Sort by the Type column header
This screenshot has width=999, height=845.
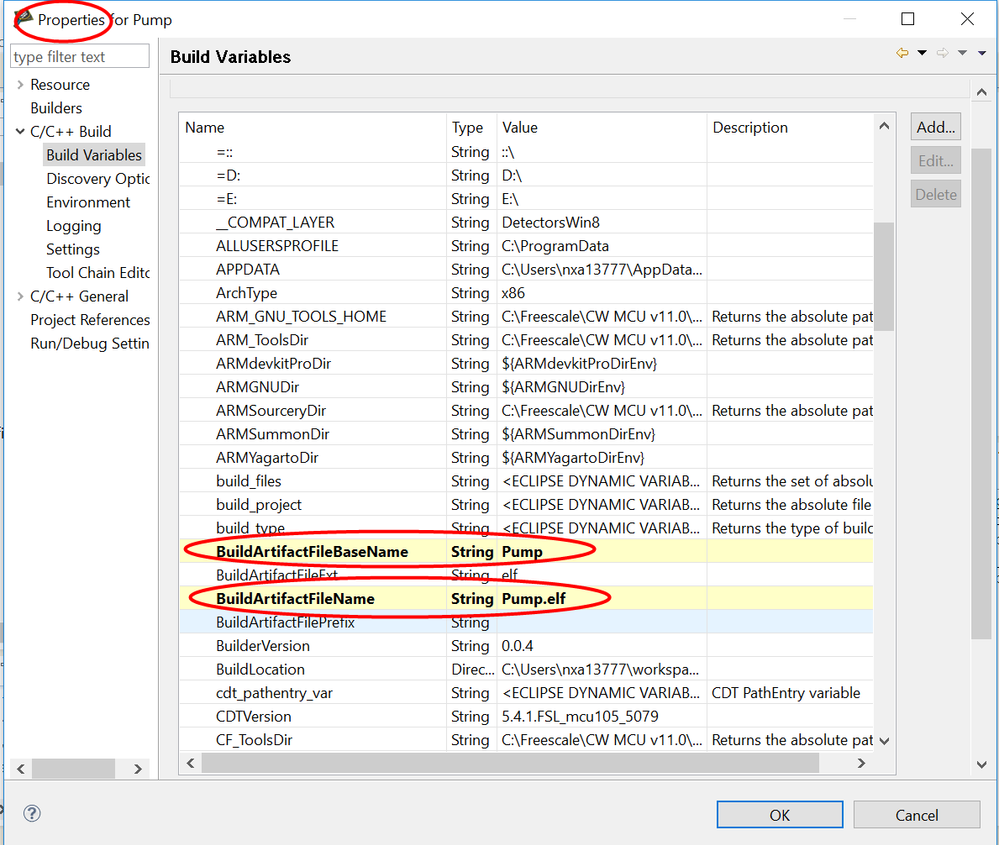(x=471, y=127)
